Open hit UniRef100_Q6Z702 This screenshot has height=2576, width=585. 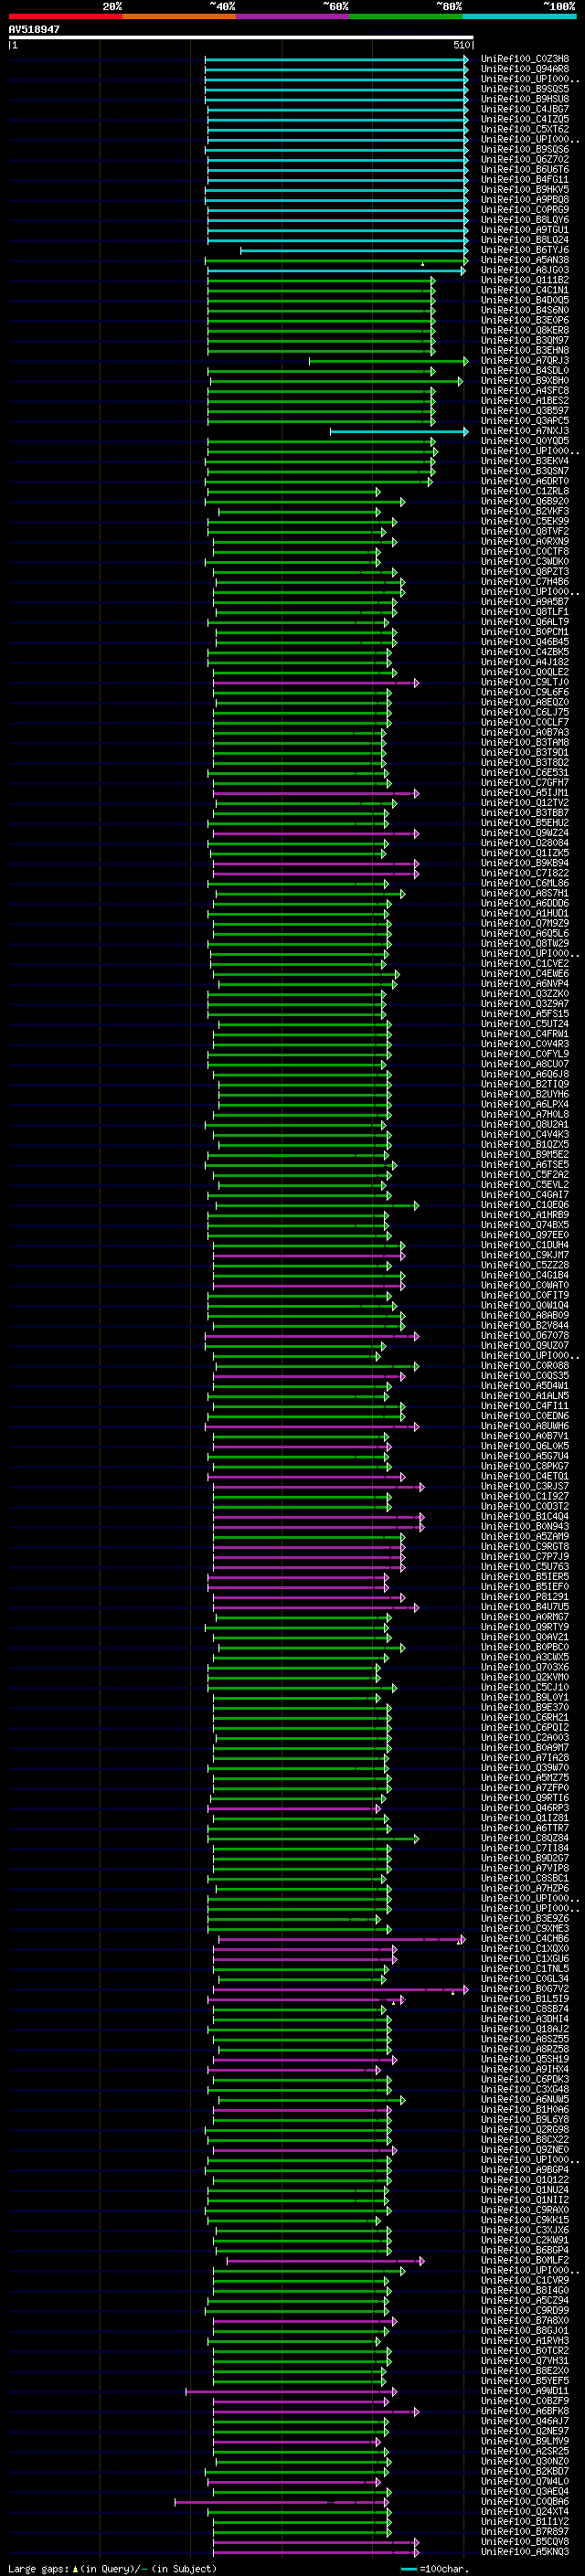[525, 159]
